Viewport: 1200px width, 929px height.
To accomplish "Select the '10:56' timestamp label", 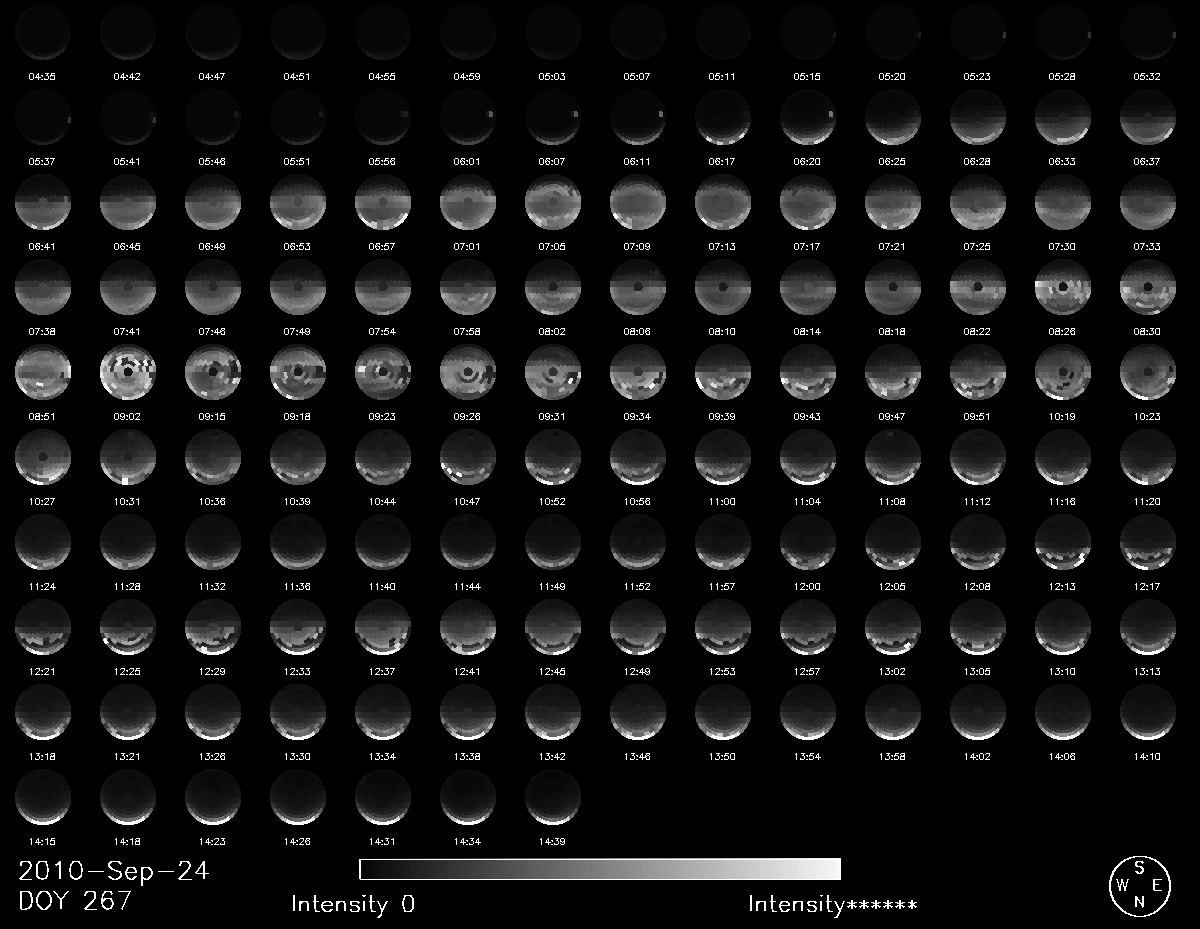I will pos(637,501).
